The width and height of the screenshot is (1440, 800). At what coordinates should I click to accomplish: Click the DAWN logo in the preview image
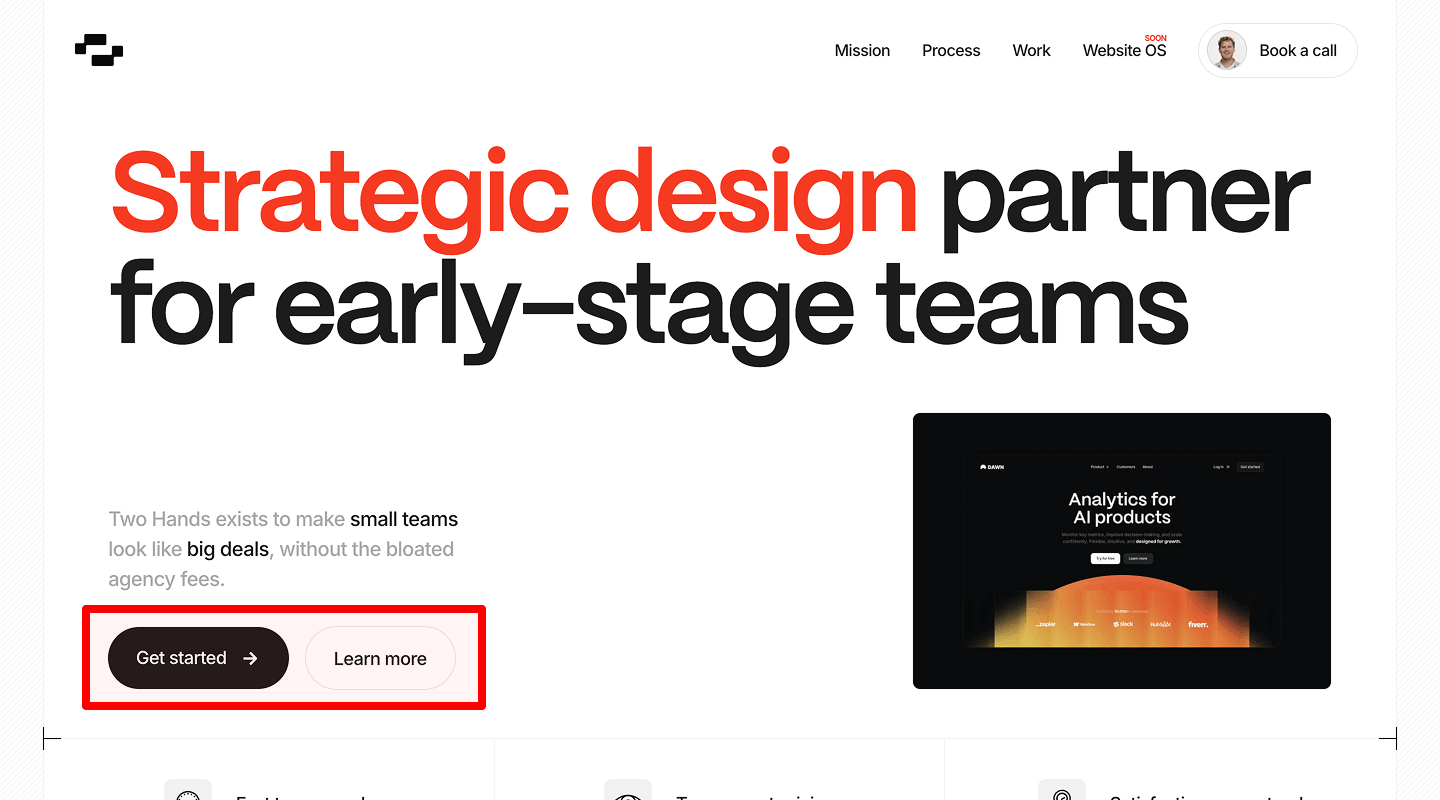[x=992, y=467]
